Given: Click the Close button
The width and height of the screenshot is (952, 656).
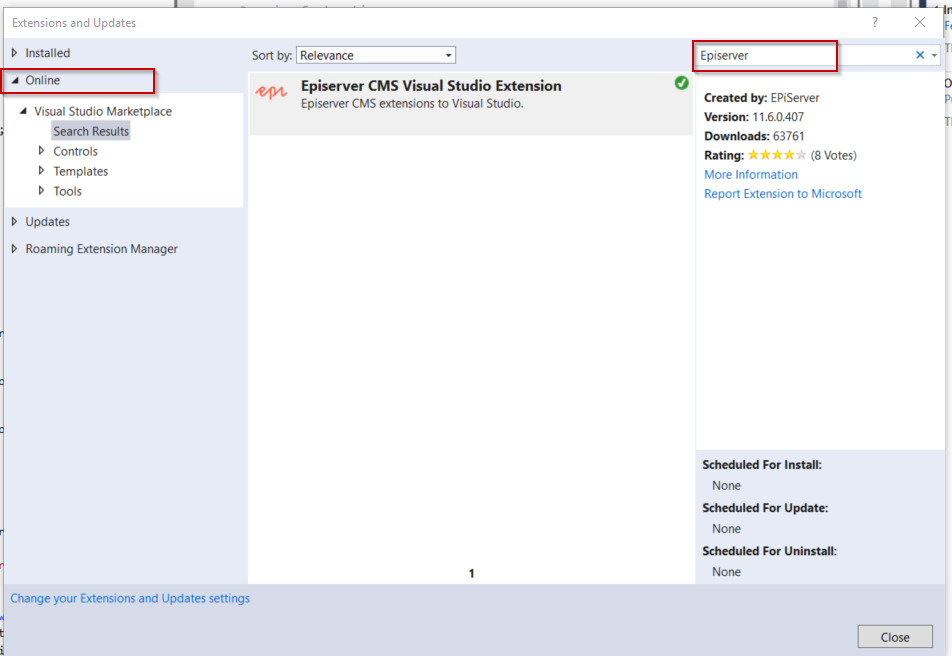Looking at the screenshot, I should pos(895,637).
